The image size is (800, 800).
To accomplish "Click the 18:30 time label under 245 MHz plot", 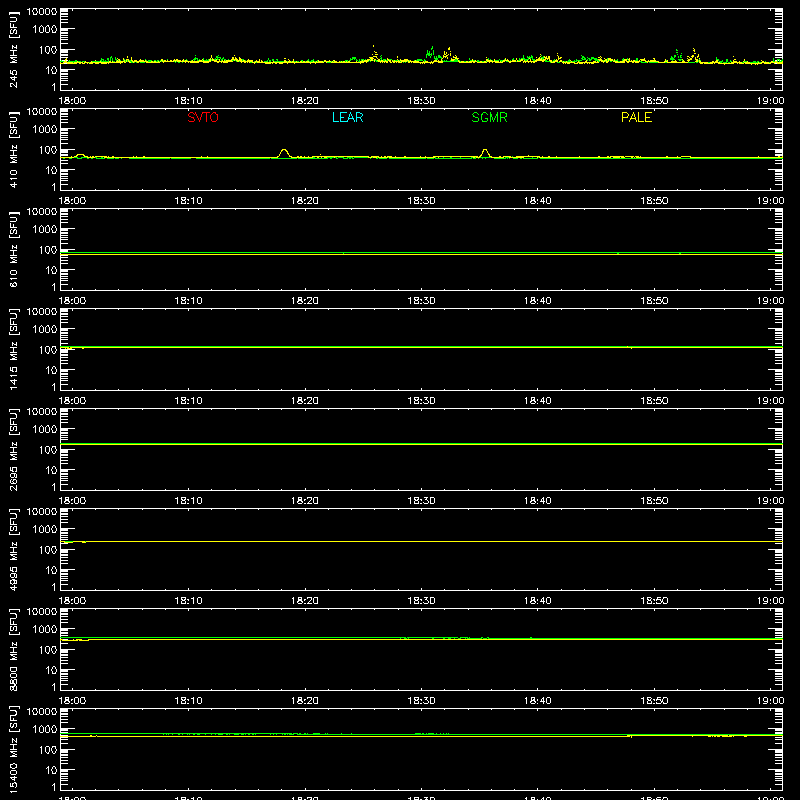I will pos(421,101).
